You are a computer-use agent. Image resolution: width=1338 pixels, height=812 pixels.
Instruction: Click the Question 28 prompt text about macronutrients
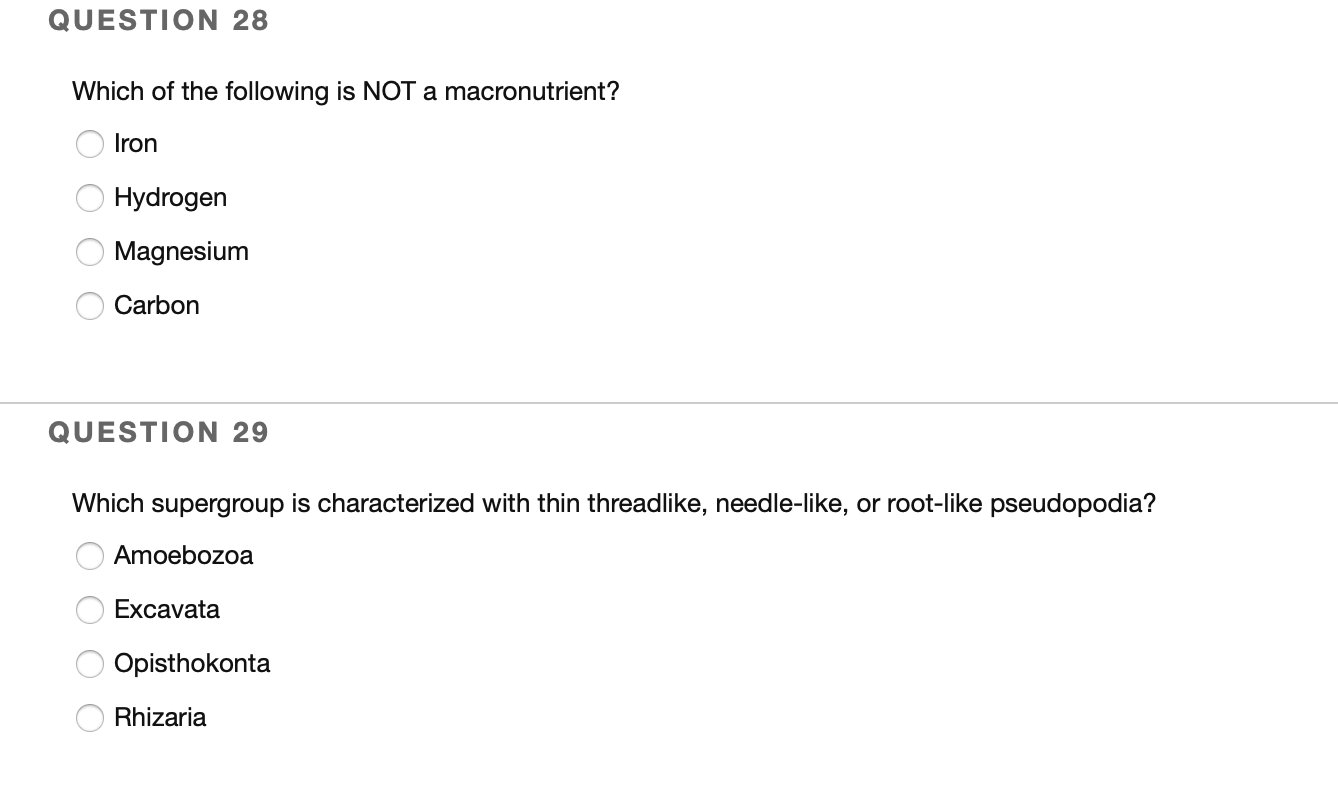[345, 91]
